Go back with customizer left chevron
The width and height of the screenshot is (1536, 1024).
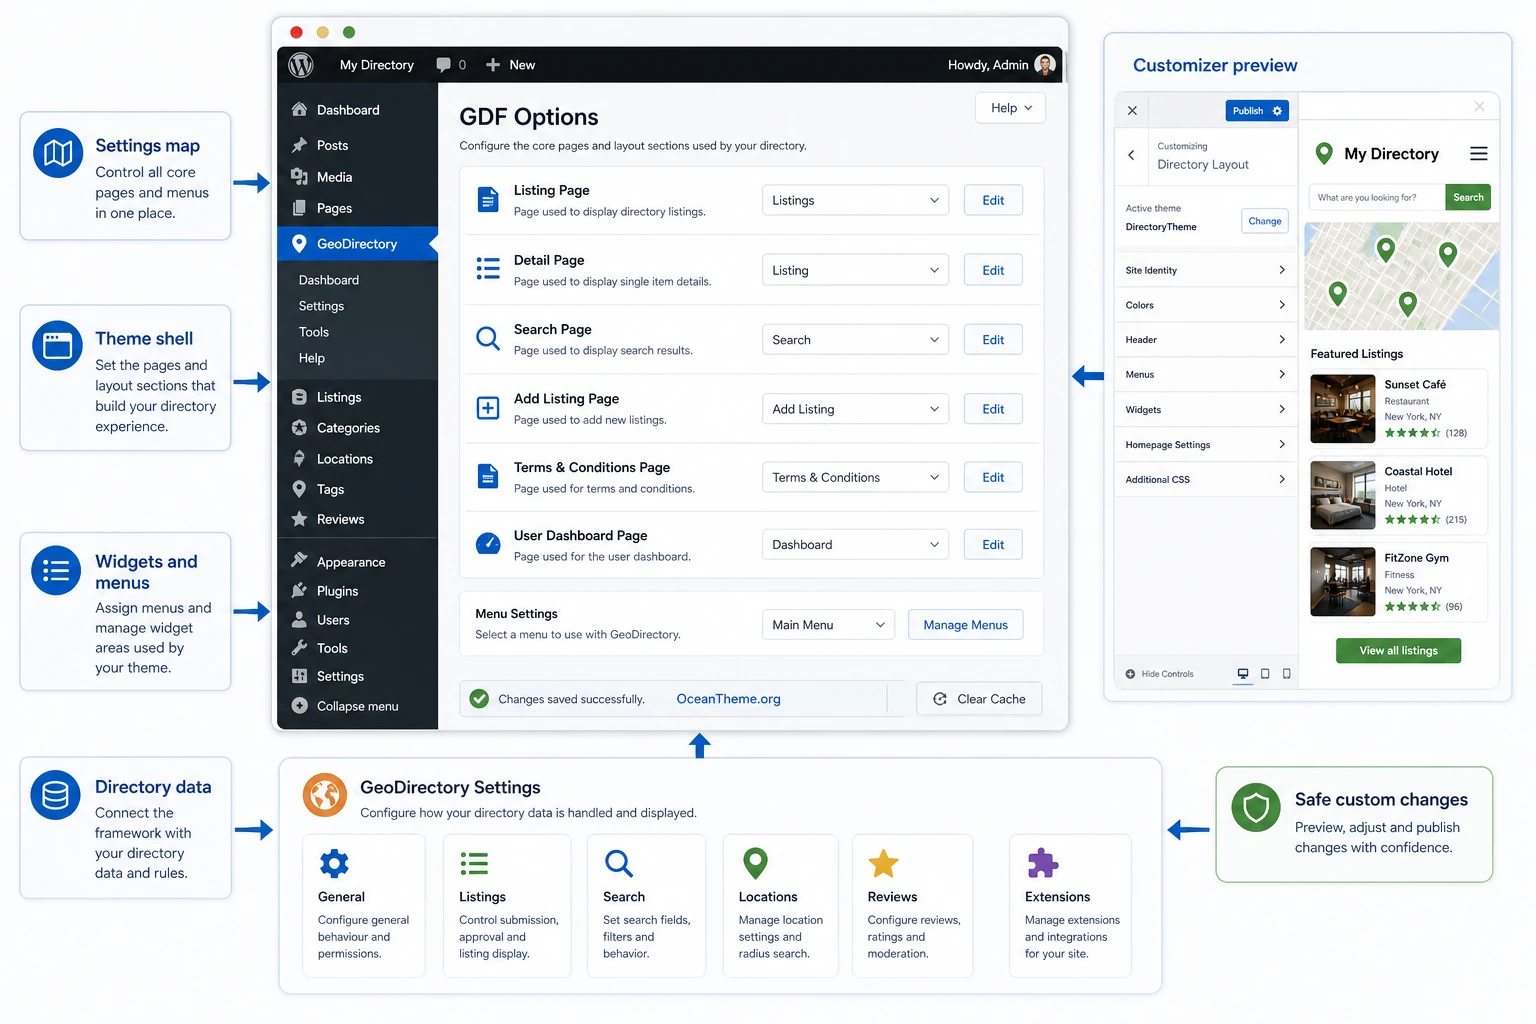[1131, 155]
